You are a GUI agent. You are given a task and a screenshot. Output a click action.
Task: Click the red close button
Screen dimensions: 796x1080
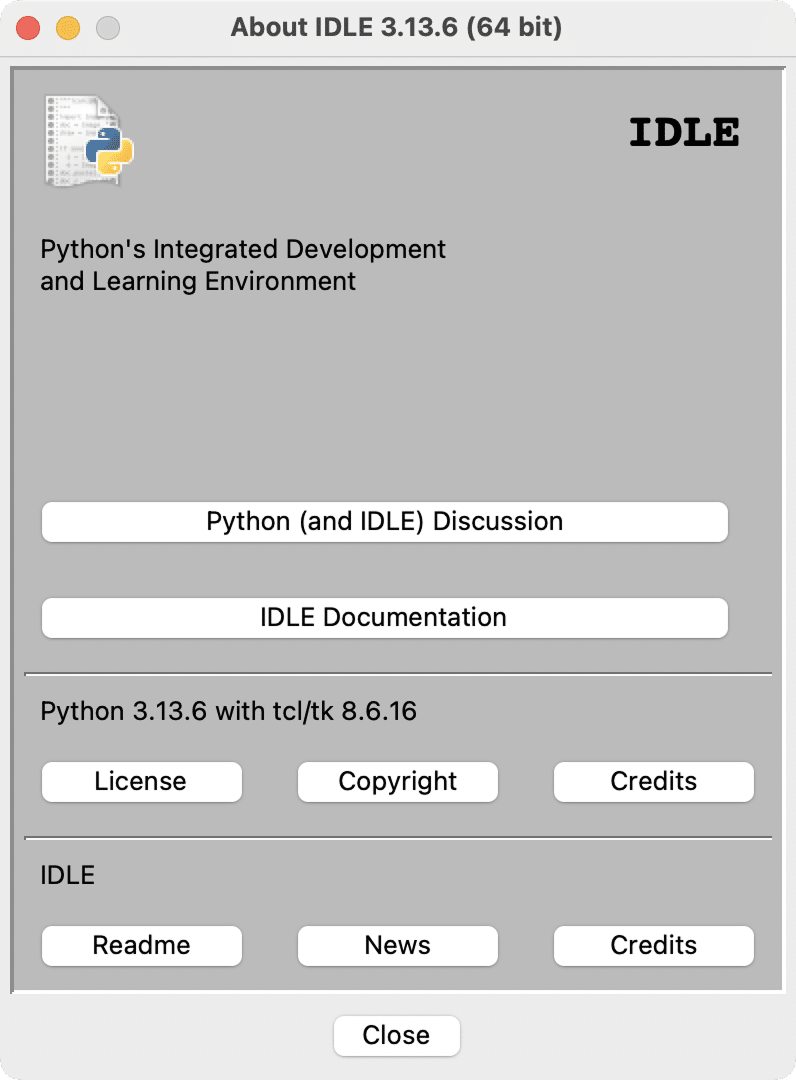[28, 28]
